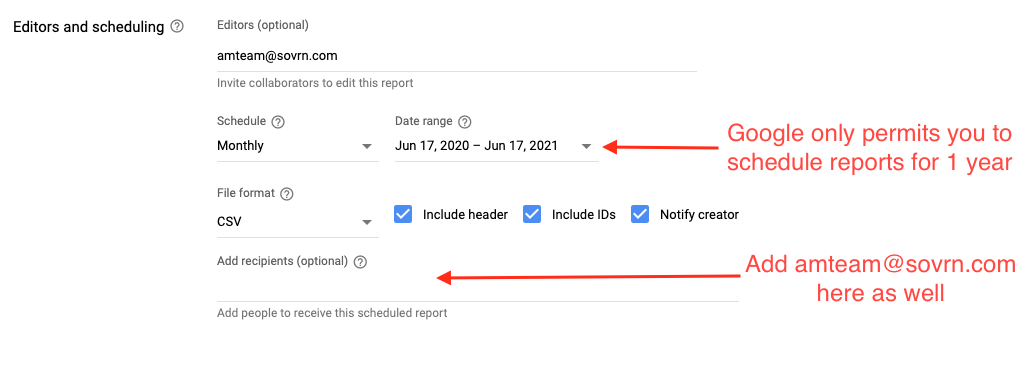1032x369 pixels.
Task: Open the Date range dropdown
Action: (x=497, y=146)
